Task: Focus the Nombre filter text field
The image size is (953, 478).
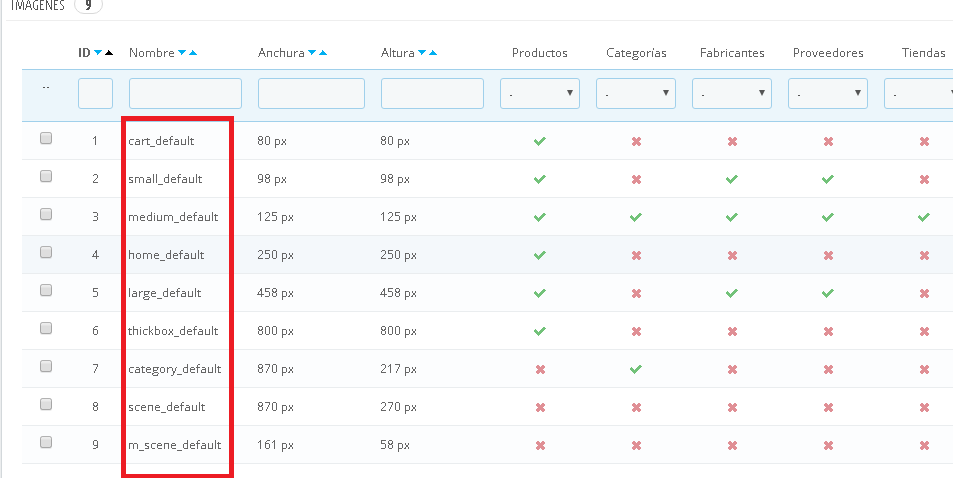Action: click(x=185, y=94)
